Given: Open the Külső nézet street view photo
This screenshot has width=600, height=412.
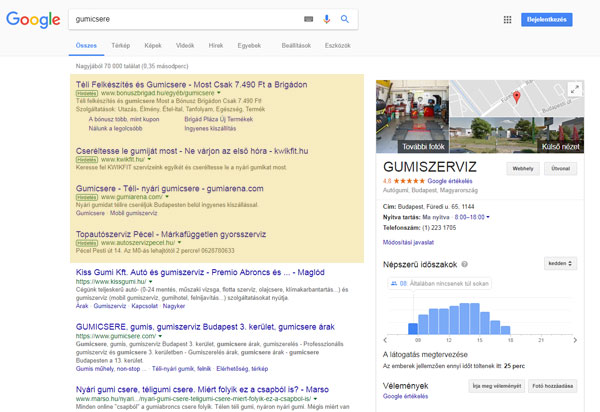Looking at the screenshot, I should (517, 135).
